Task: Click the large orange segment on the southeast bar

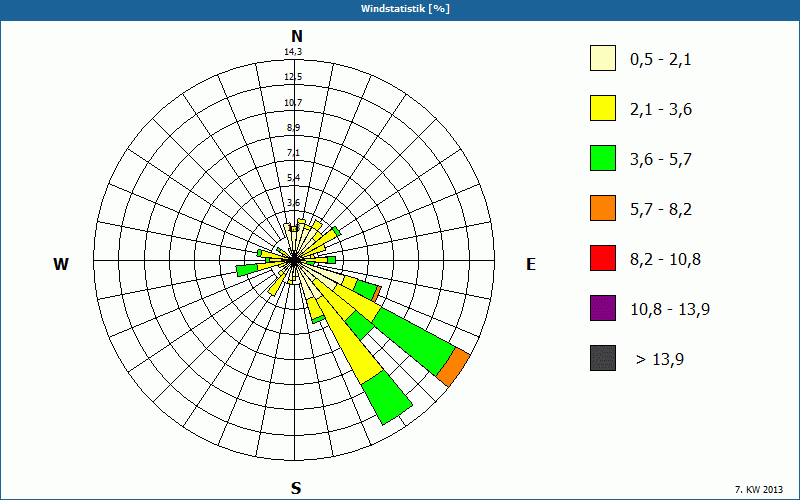Action: (454, 367)
